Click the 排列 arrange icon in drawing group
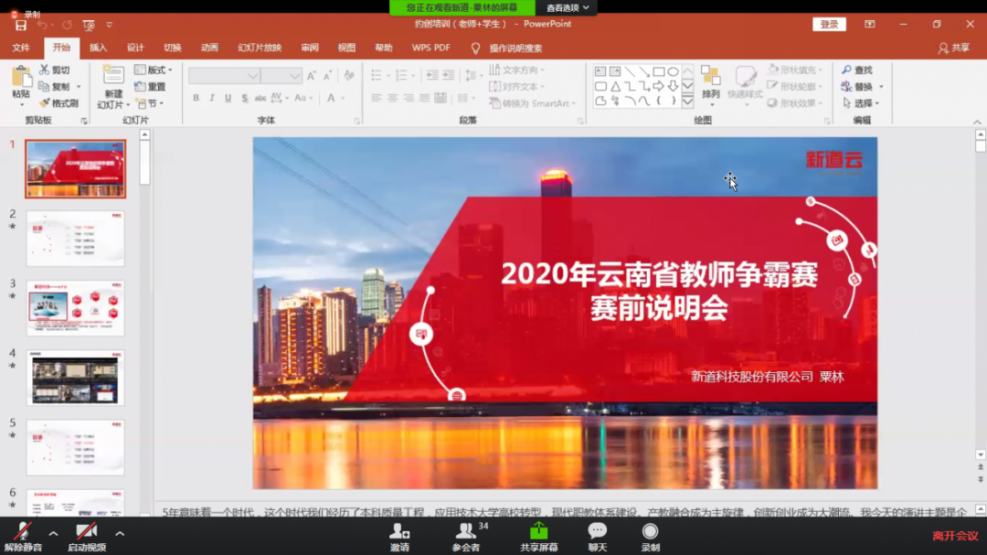 [x=710, y=78]
